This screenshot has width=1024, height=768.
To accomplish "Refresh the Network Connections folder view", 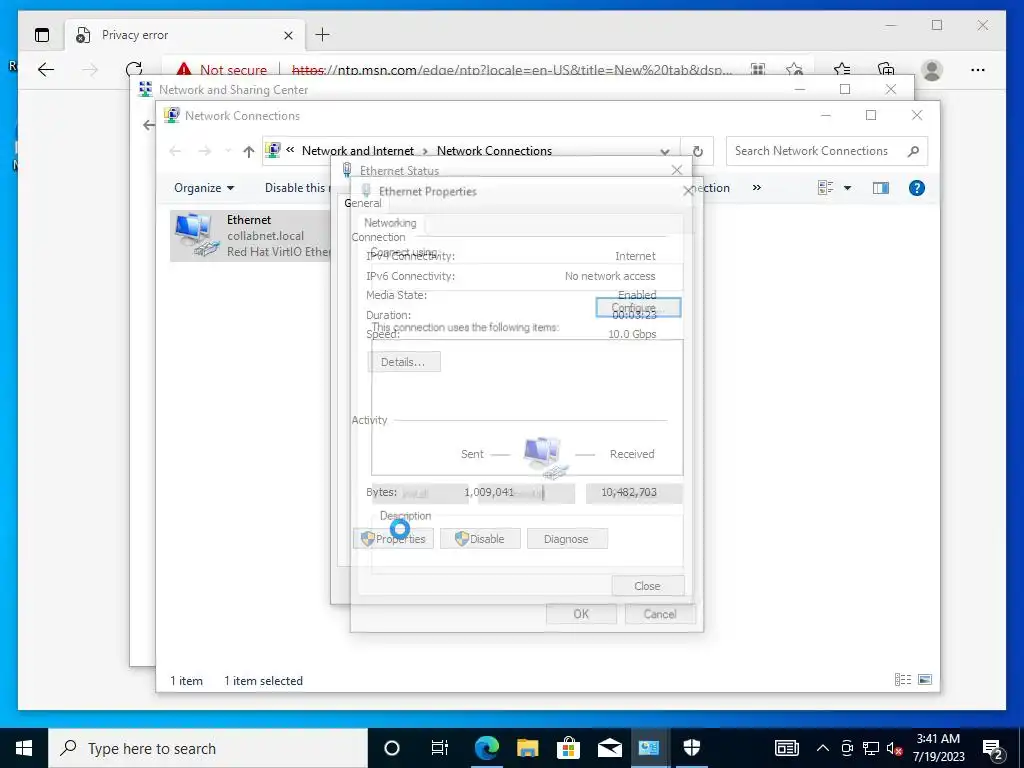I will point(697,152).
